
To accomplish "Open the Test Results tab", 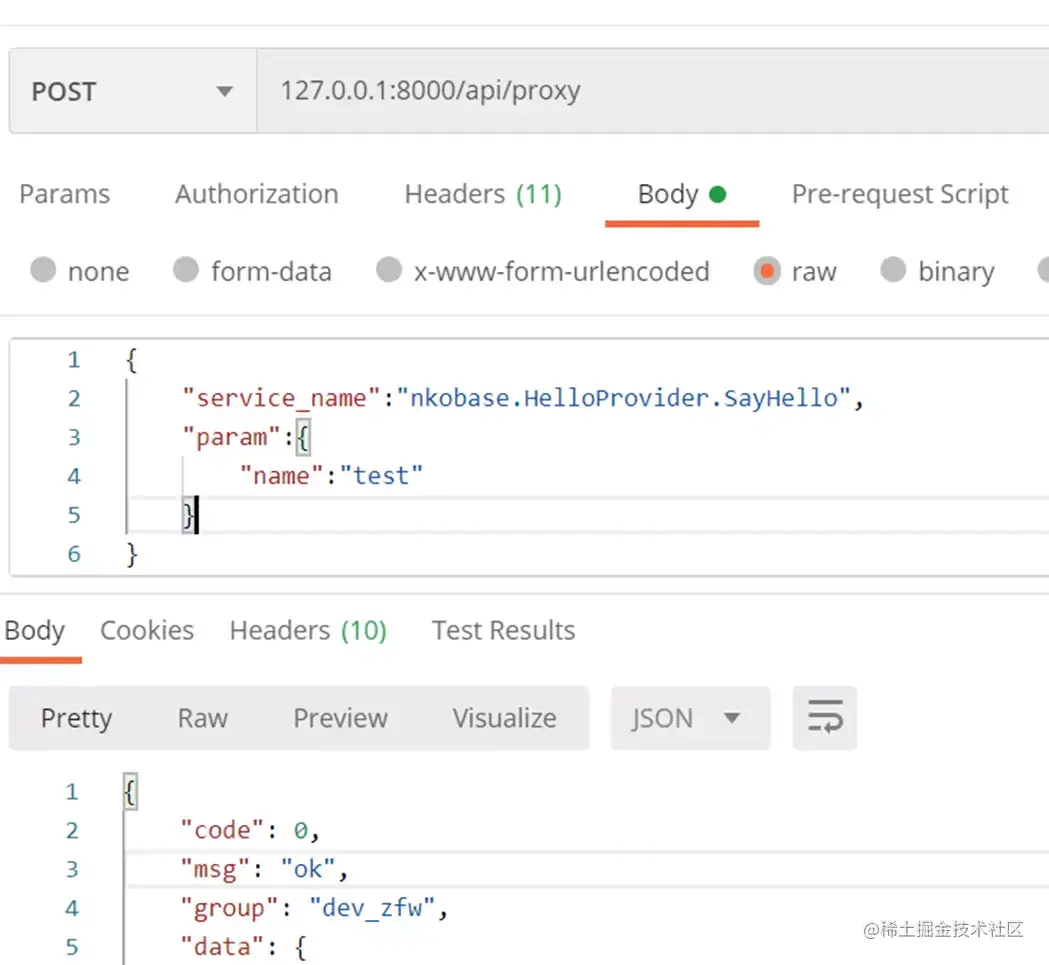I will click(x=503, y=631).
